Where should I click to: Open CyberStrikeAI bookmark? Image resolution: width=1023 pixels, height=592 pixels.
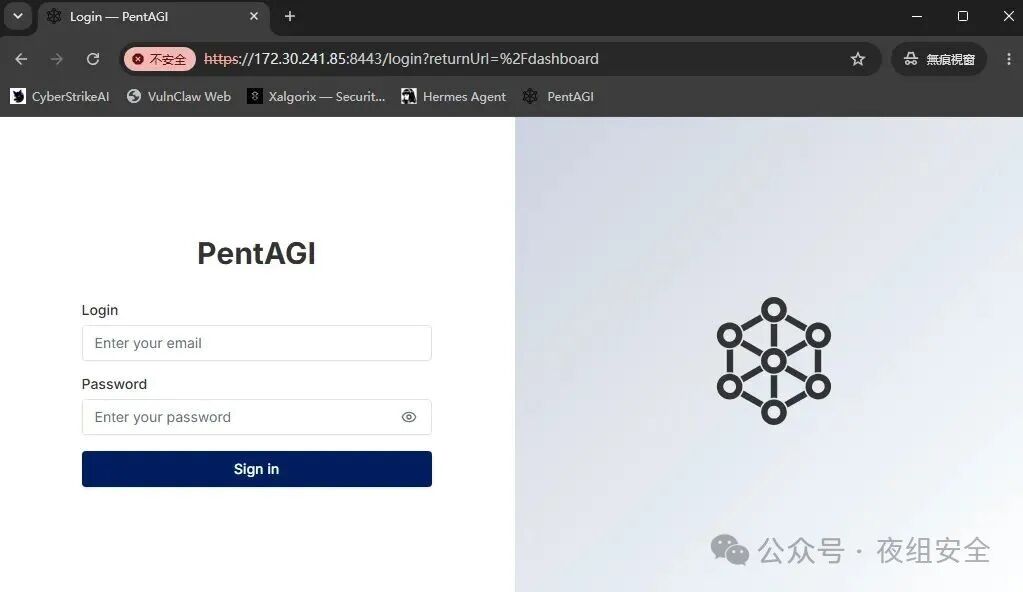point(60,97)
